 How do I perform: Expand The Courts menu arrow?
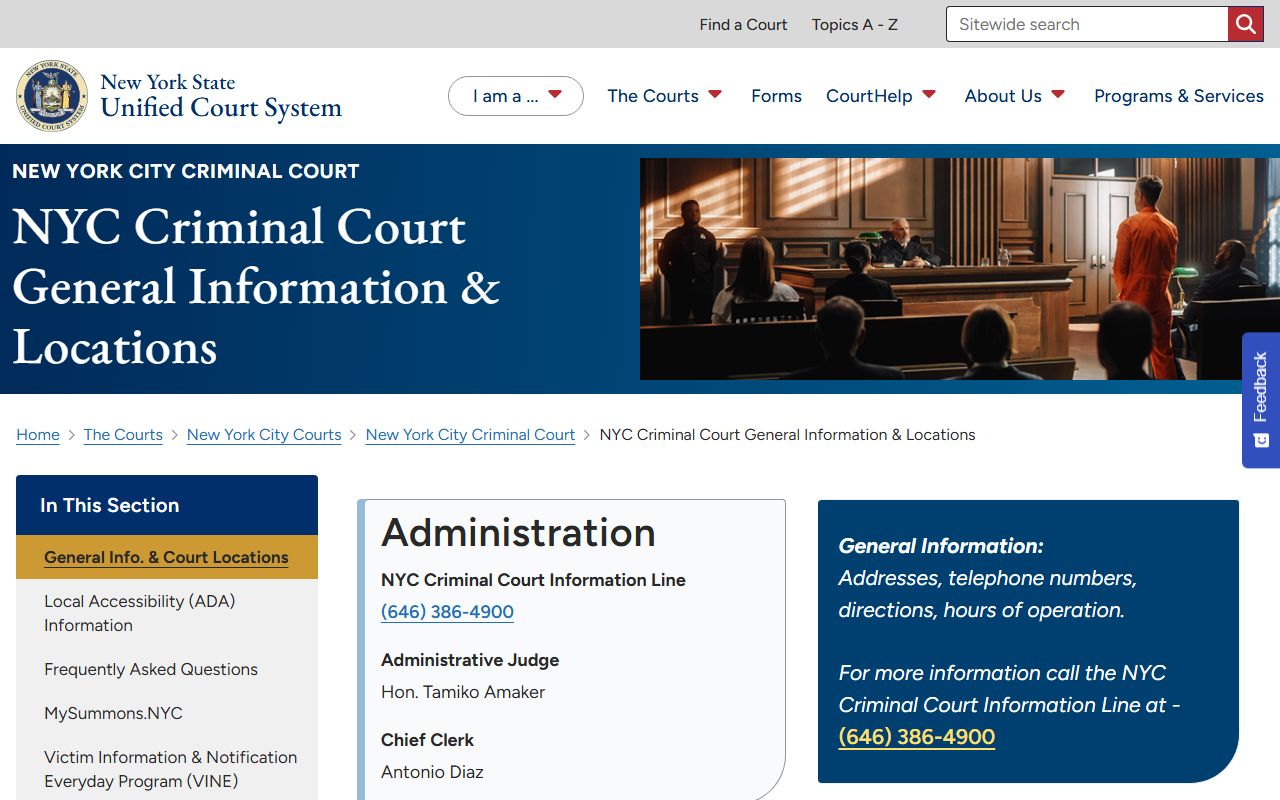point(715,95)
